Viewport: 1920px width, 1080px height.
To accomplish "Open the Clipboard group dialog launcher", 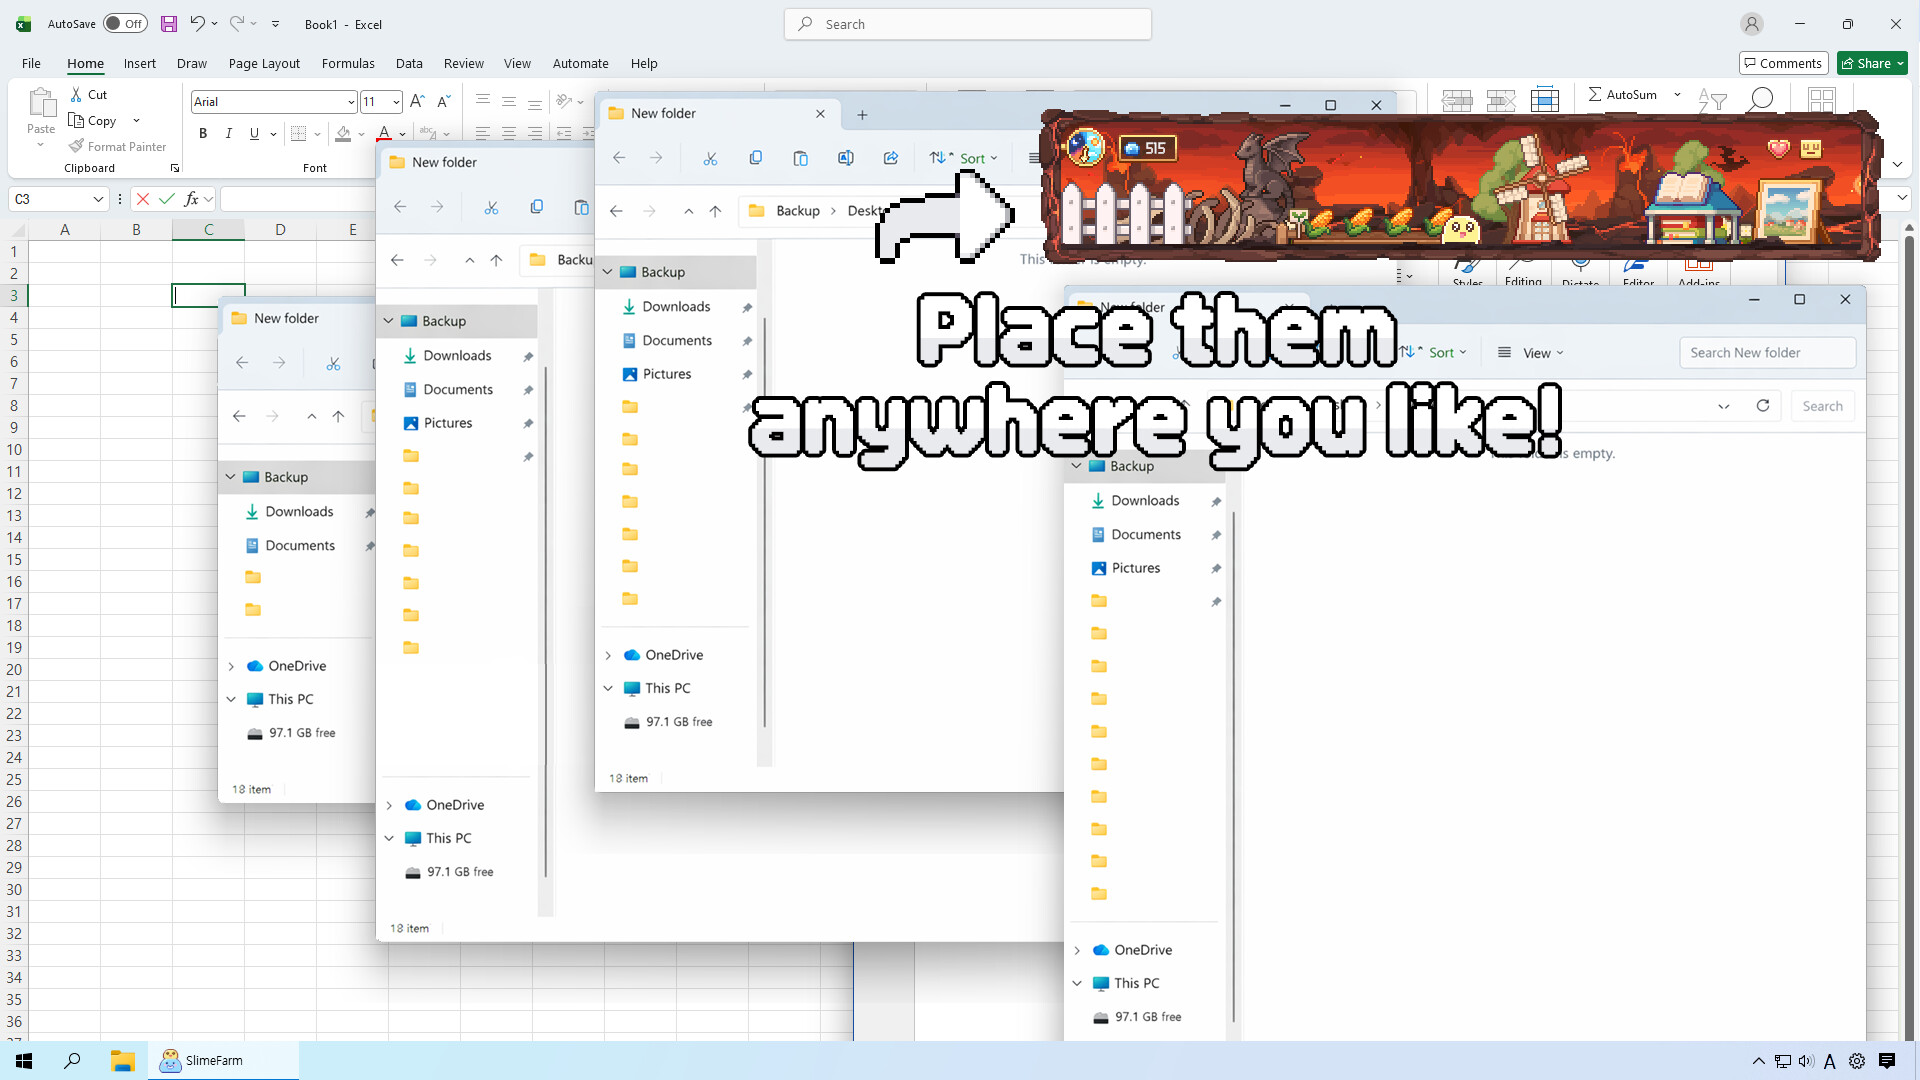I will (175, 168).
